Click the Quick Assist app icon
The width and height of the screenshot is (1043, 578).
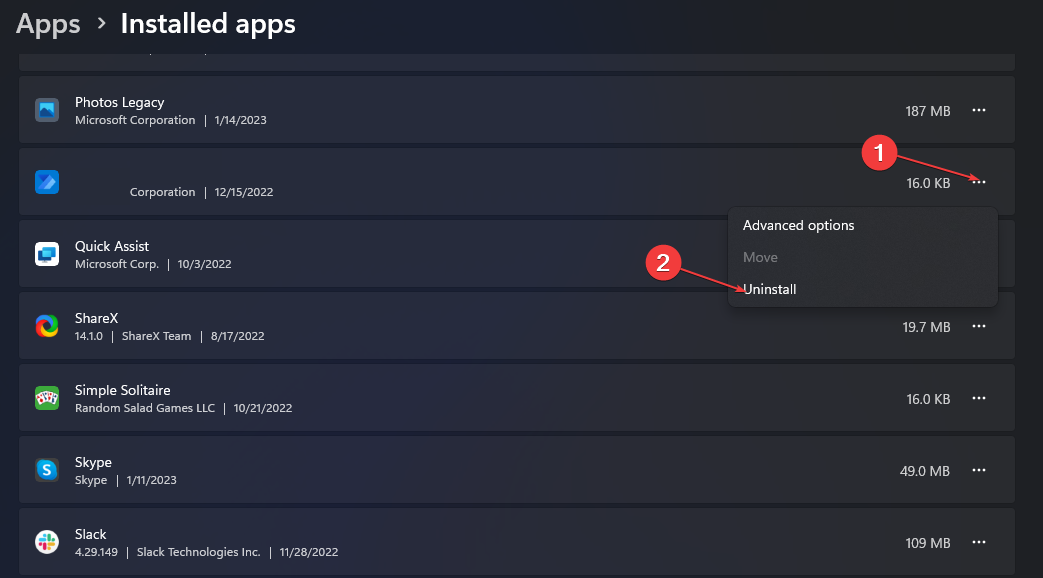[47, 254]
